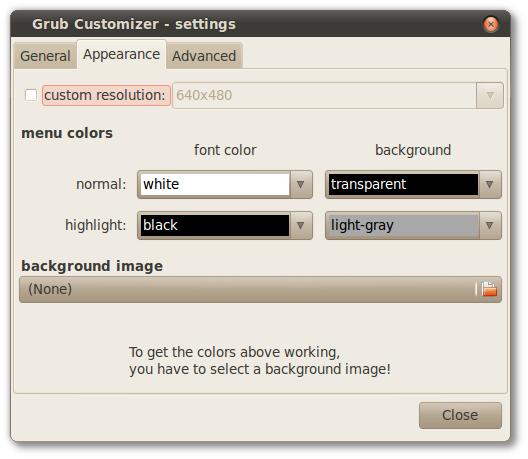528x459 pixels.
Task: Switch to the Advanced tab
Action: click(204, 56)
